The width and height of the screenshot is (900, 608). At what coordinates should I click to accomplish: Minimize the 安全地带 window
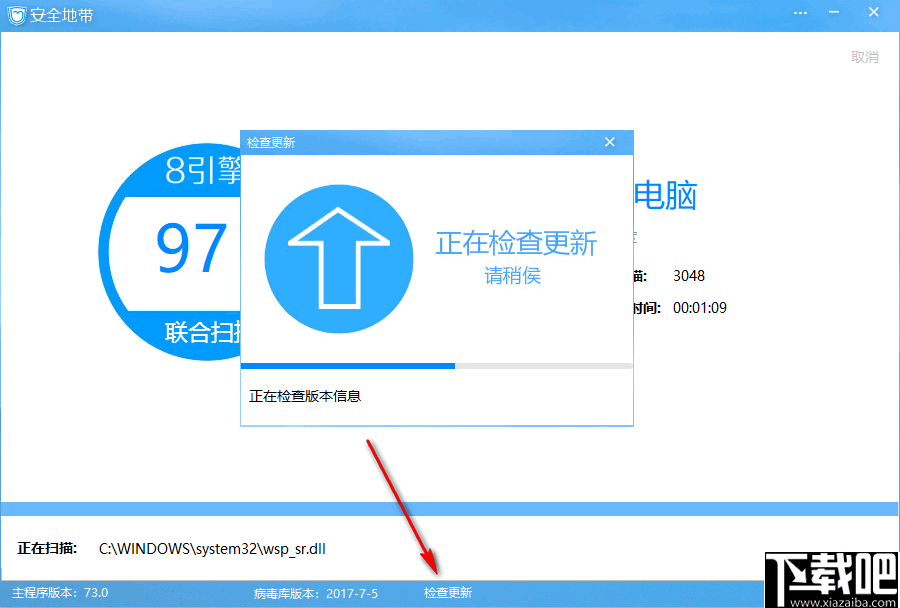[x=836, y=12]
